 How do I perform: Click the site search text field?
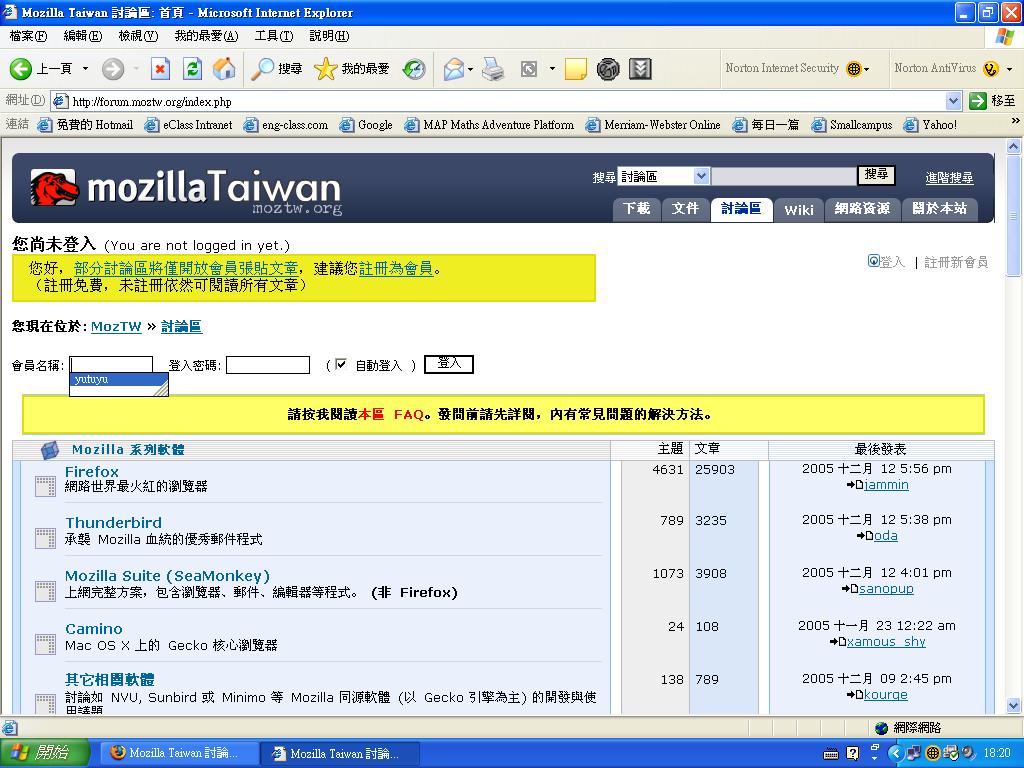(x=784, y=176)
